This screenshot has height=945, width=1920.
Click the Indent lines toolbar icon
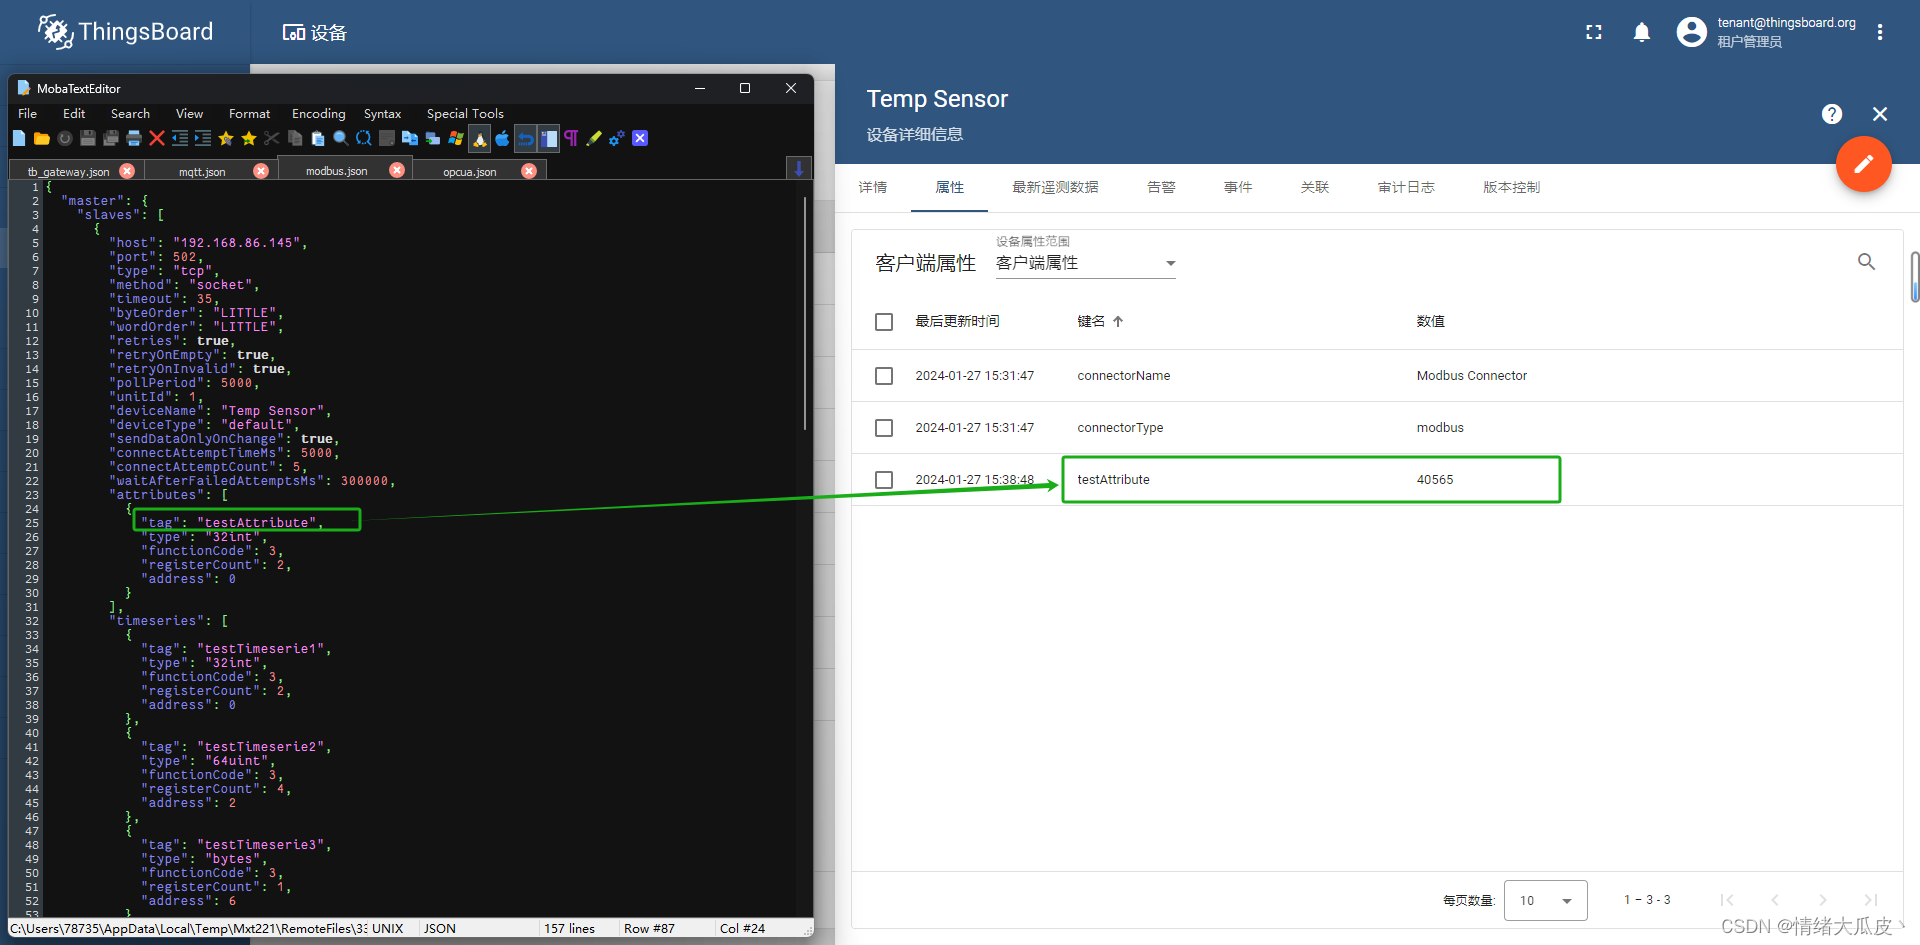point(203,138)
